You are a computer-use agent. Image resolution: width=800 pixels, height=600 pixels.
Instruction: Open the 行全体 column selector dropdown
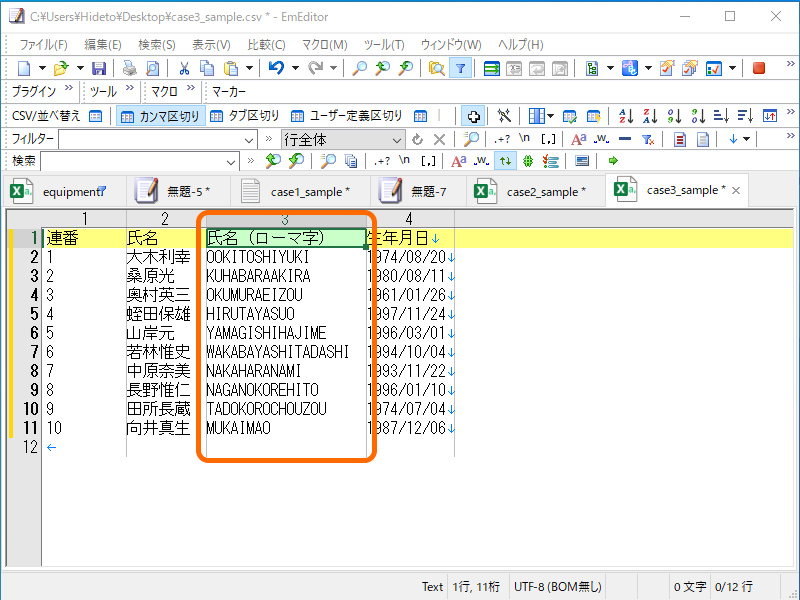point(397,139)
